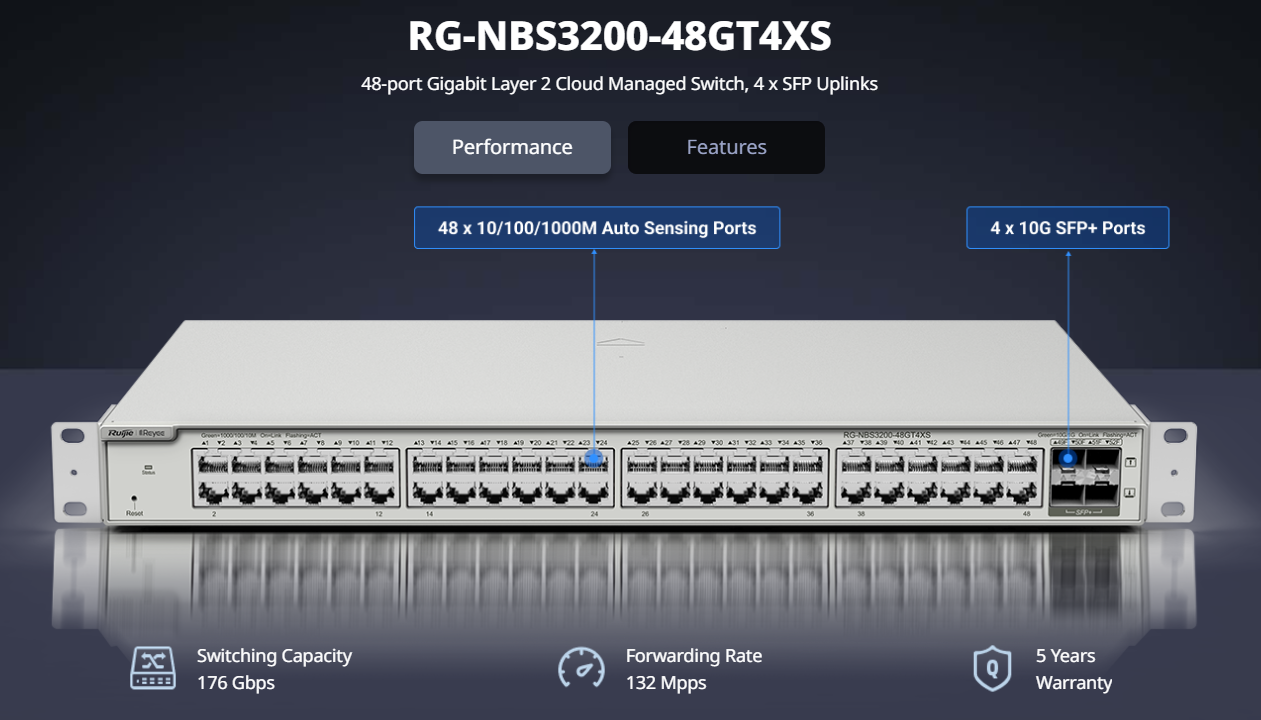
Task: Click the model label printed on the switch
Action: click(887, 435)
